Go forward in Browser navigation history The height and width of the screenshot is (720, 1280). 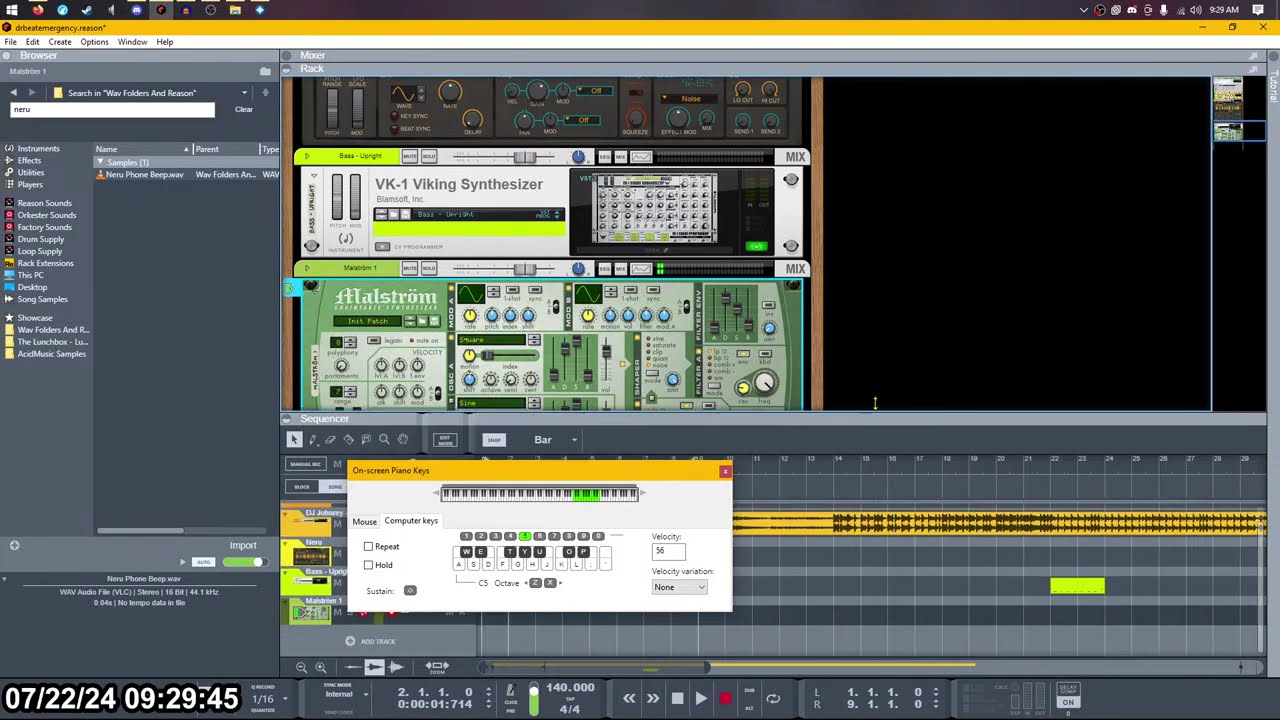(x=32, y=93)
